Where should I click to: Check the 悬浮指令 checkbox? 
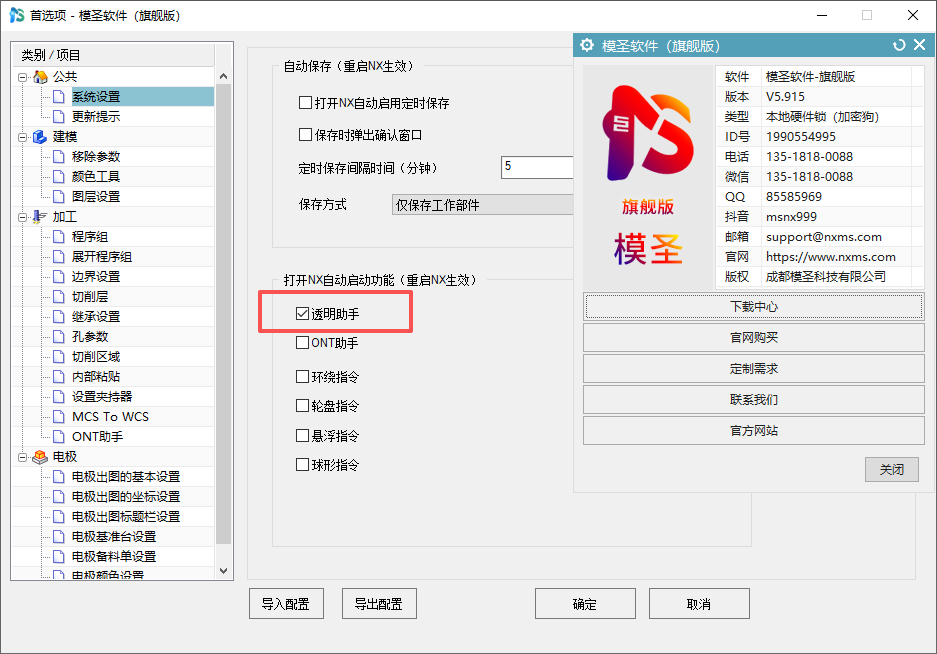(302, 435)
